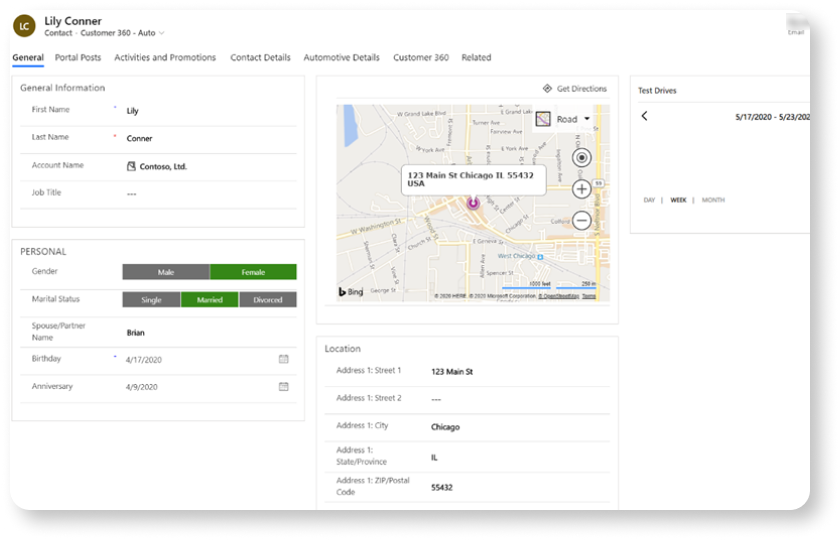840x540 pixels.
Task: Open the OpenStreetMap attribution link
Action: tap(559, 296)
